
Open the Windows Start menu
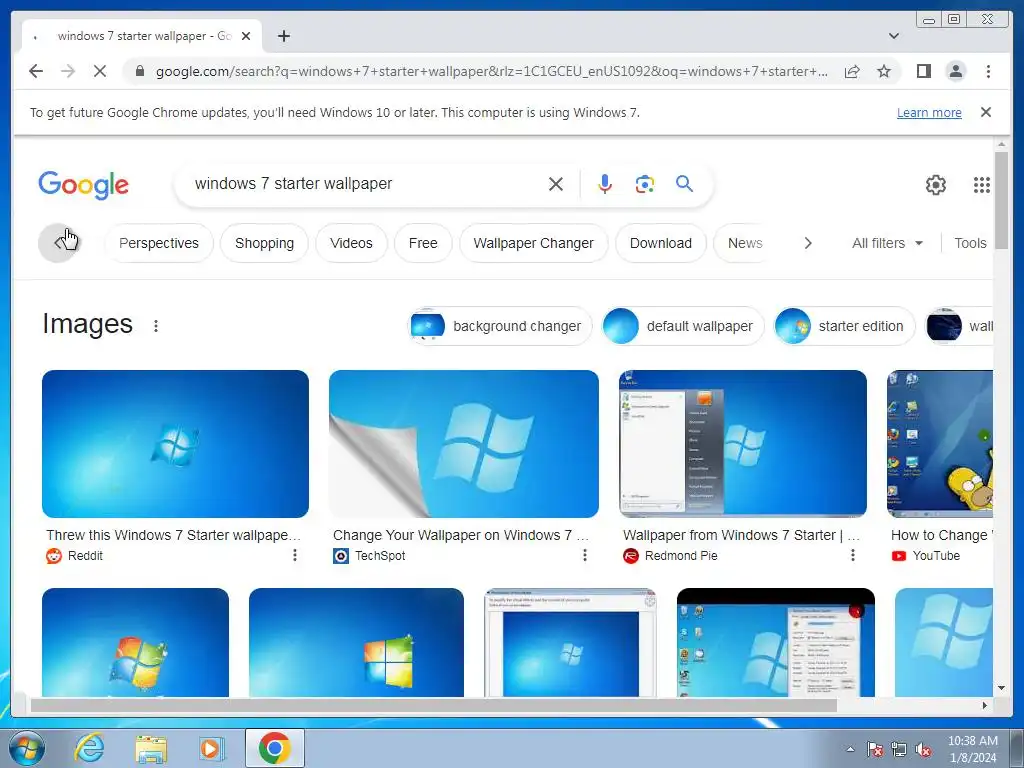27,748
